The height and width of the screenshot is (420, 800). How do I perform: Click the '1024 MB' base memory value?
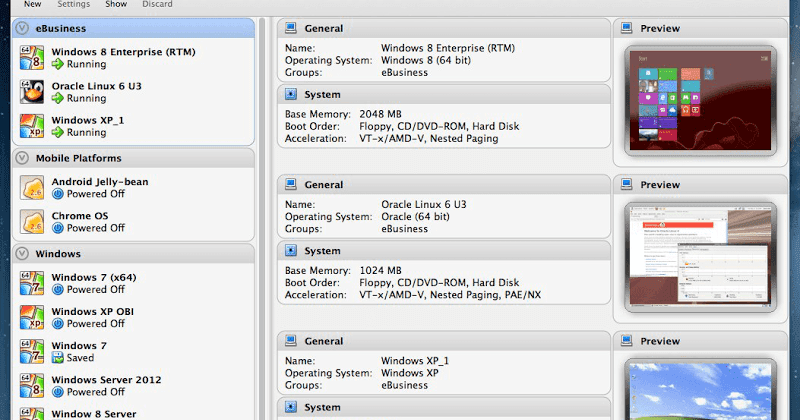click(x=380, y=270)
